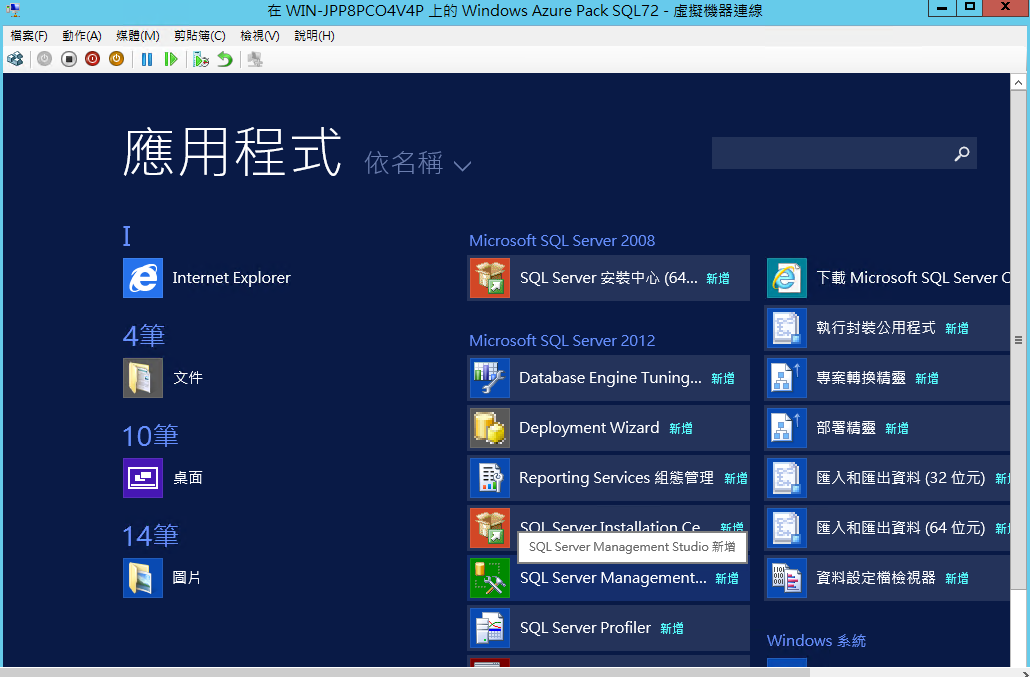Click the vertical scrollbar thumb
This screenshot has height=677, width=1030.
coord(1018,340)
